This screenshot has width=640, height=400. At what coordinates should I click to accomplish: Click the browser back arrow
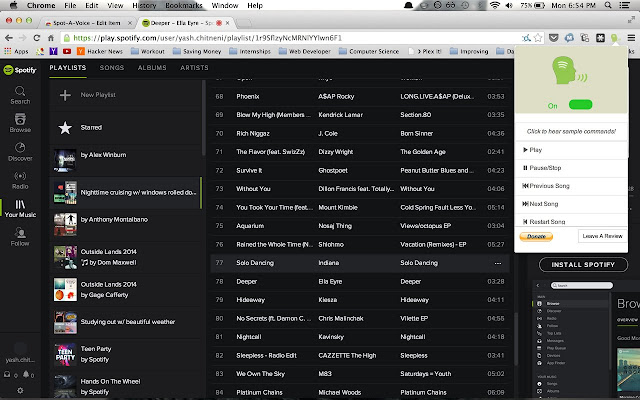point(9,38)
